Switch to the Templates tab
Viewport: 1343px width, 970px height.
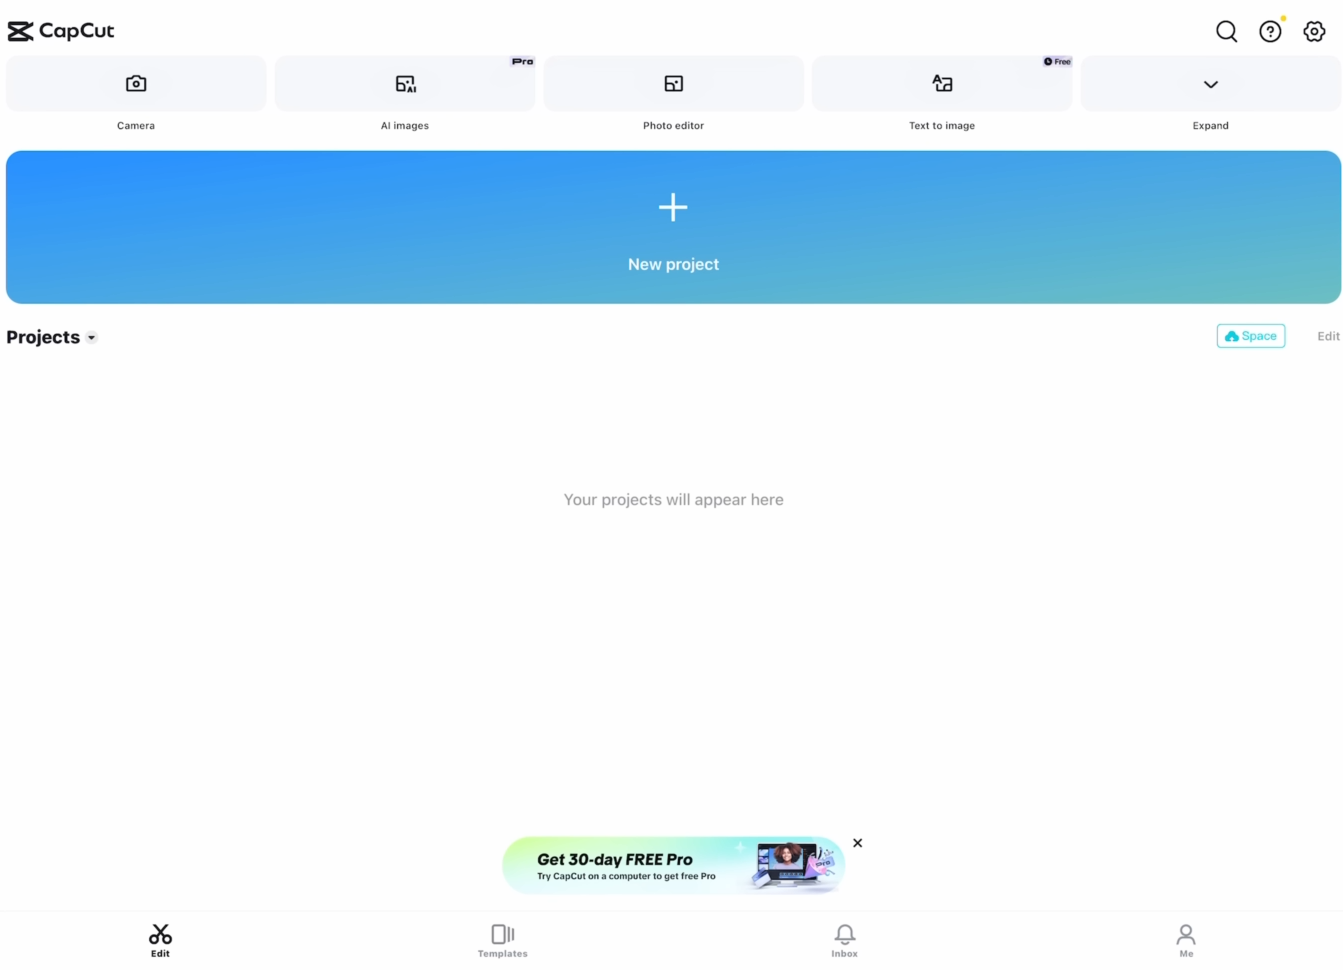tap(502, 940)
